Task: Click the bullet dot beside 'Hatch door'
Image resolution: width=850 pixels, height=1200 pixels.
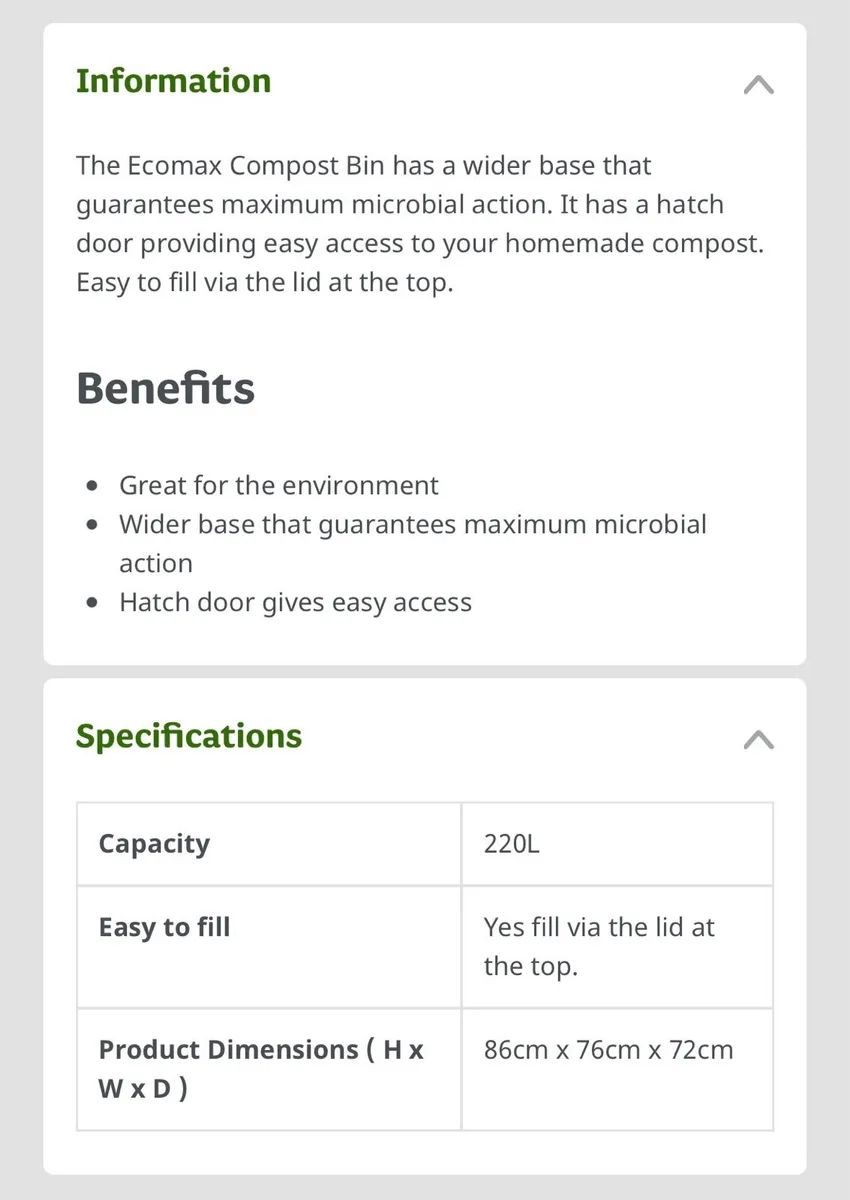Action: 93,604
